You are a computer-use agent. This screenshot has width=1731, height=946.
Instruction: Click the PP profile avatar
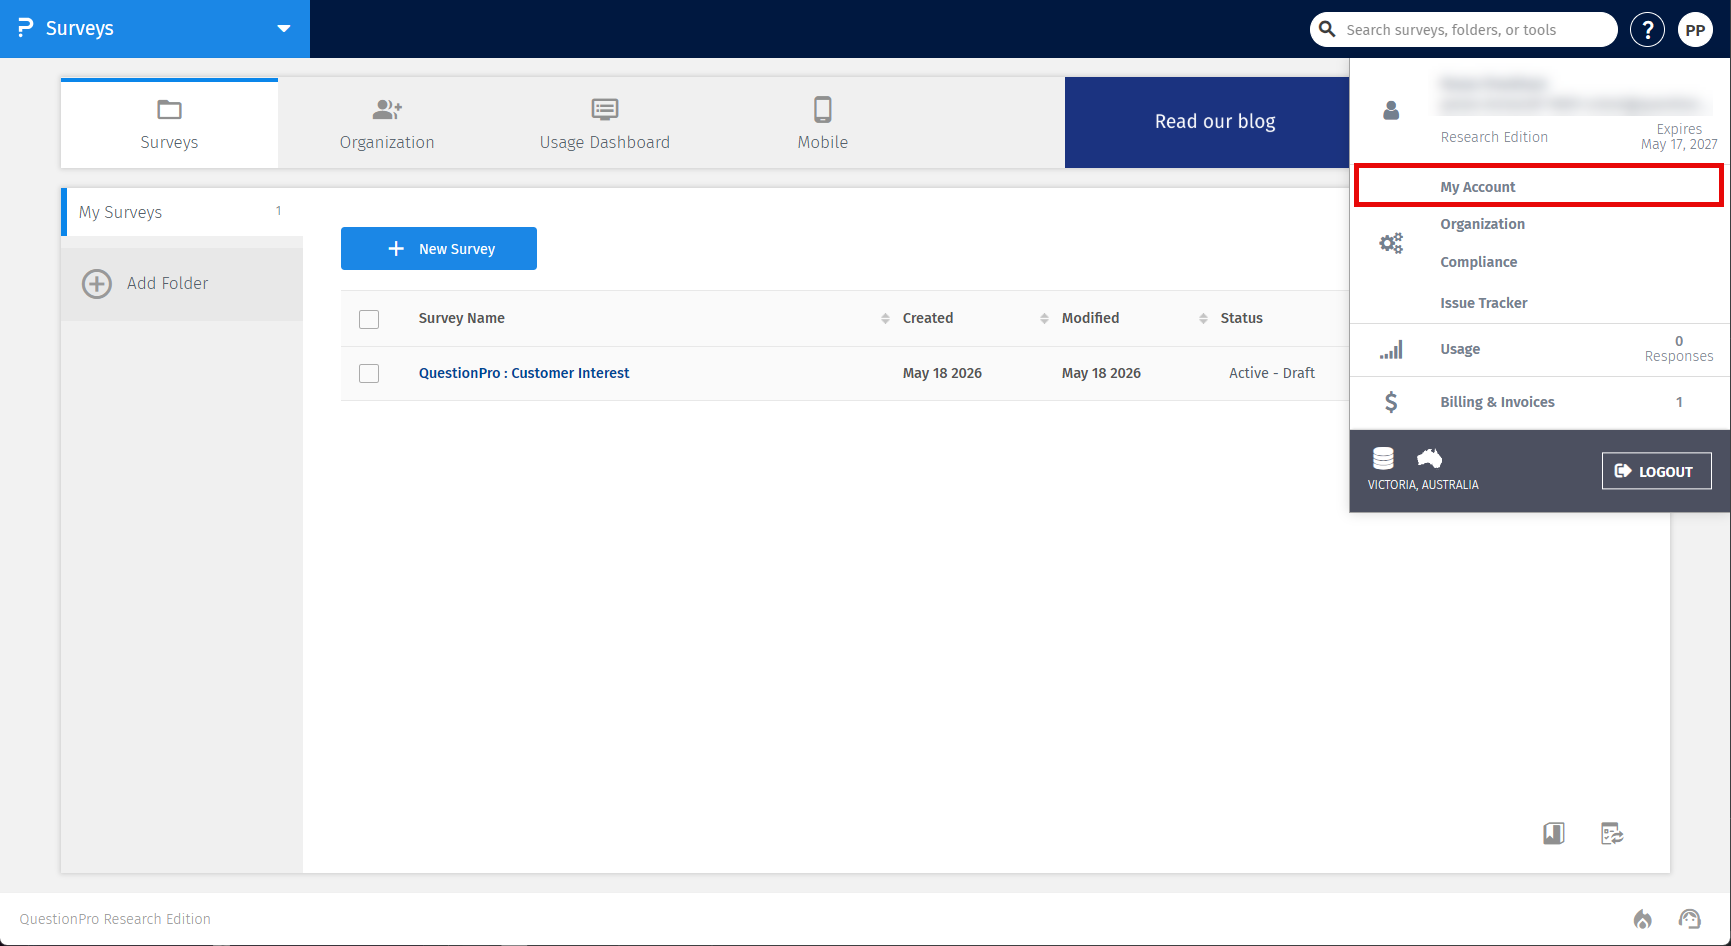pyautogui.click(x=1695, y=29)
